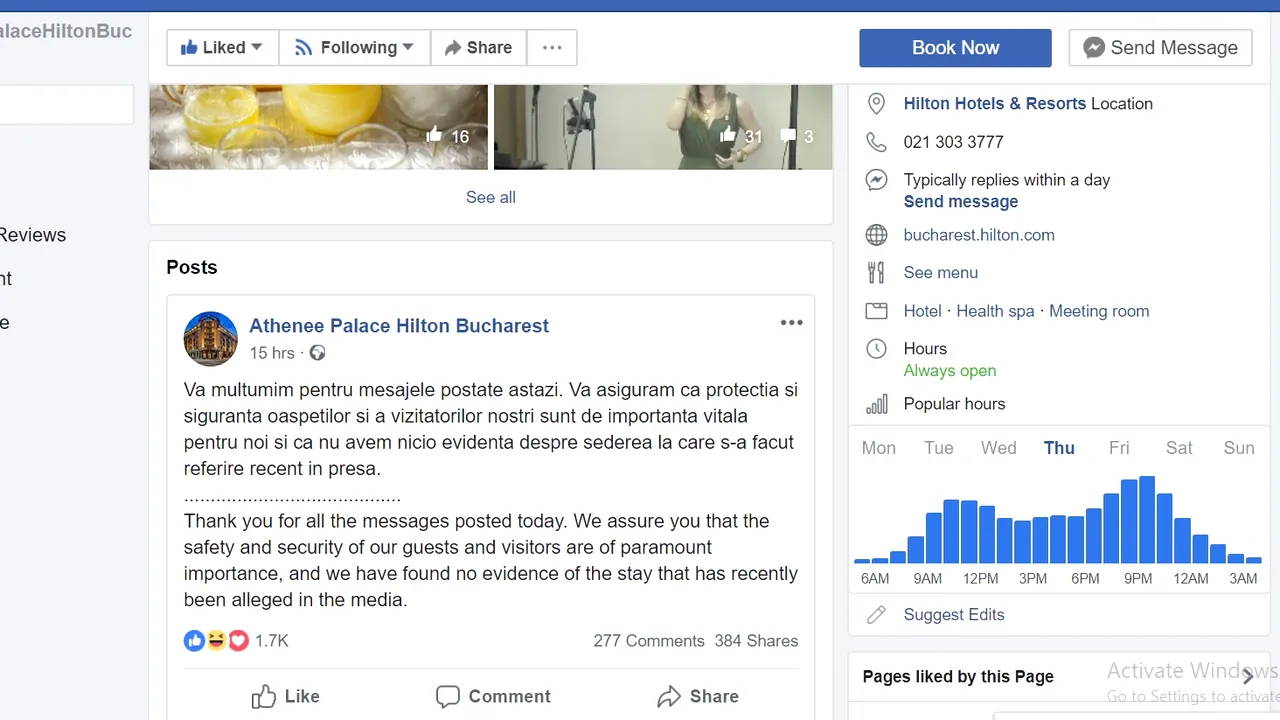Click the pencil icon beside Suggest Edits
The width and height of the screenshot is (1280, 720).
click(x=876, y=615)
